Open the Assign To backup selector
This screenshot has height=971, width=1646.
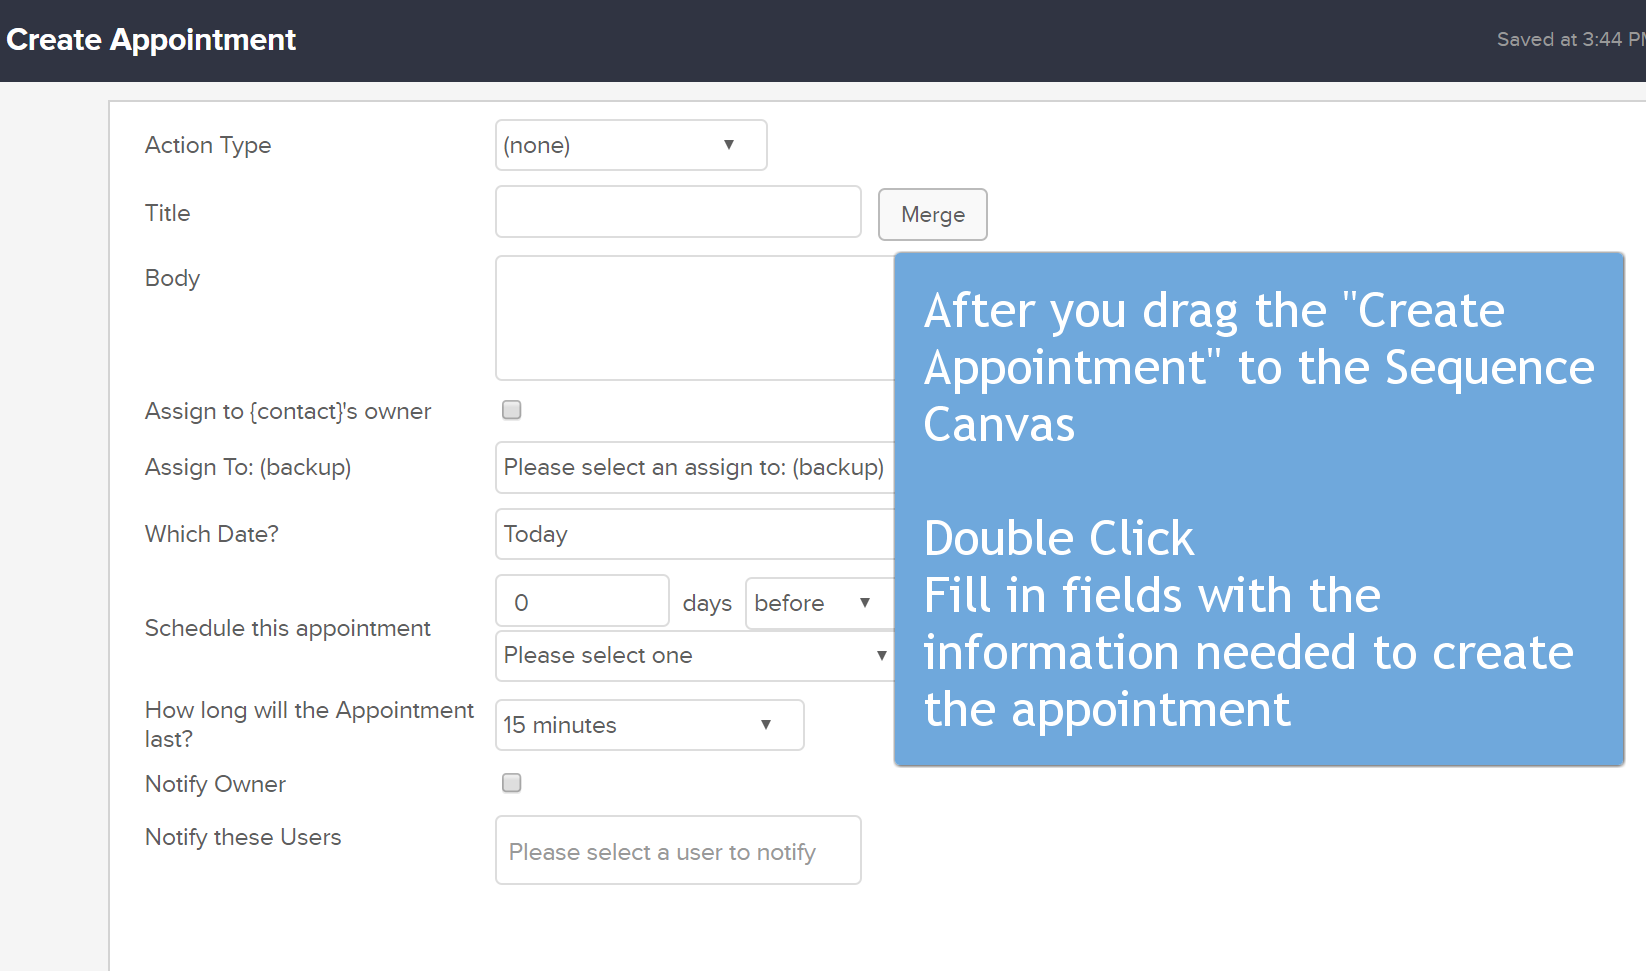tap(695, 467)
